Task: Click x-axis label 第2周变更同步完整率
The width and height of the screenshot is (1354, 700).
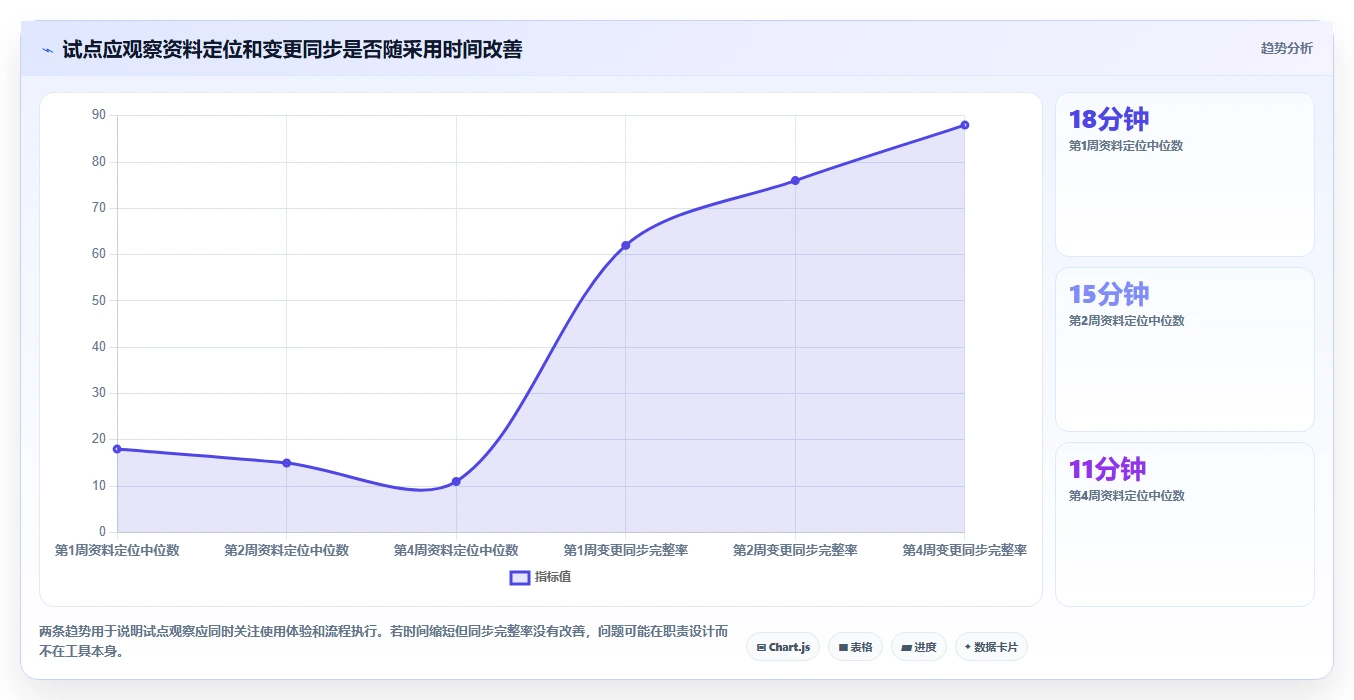Action: 795,550
